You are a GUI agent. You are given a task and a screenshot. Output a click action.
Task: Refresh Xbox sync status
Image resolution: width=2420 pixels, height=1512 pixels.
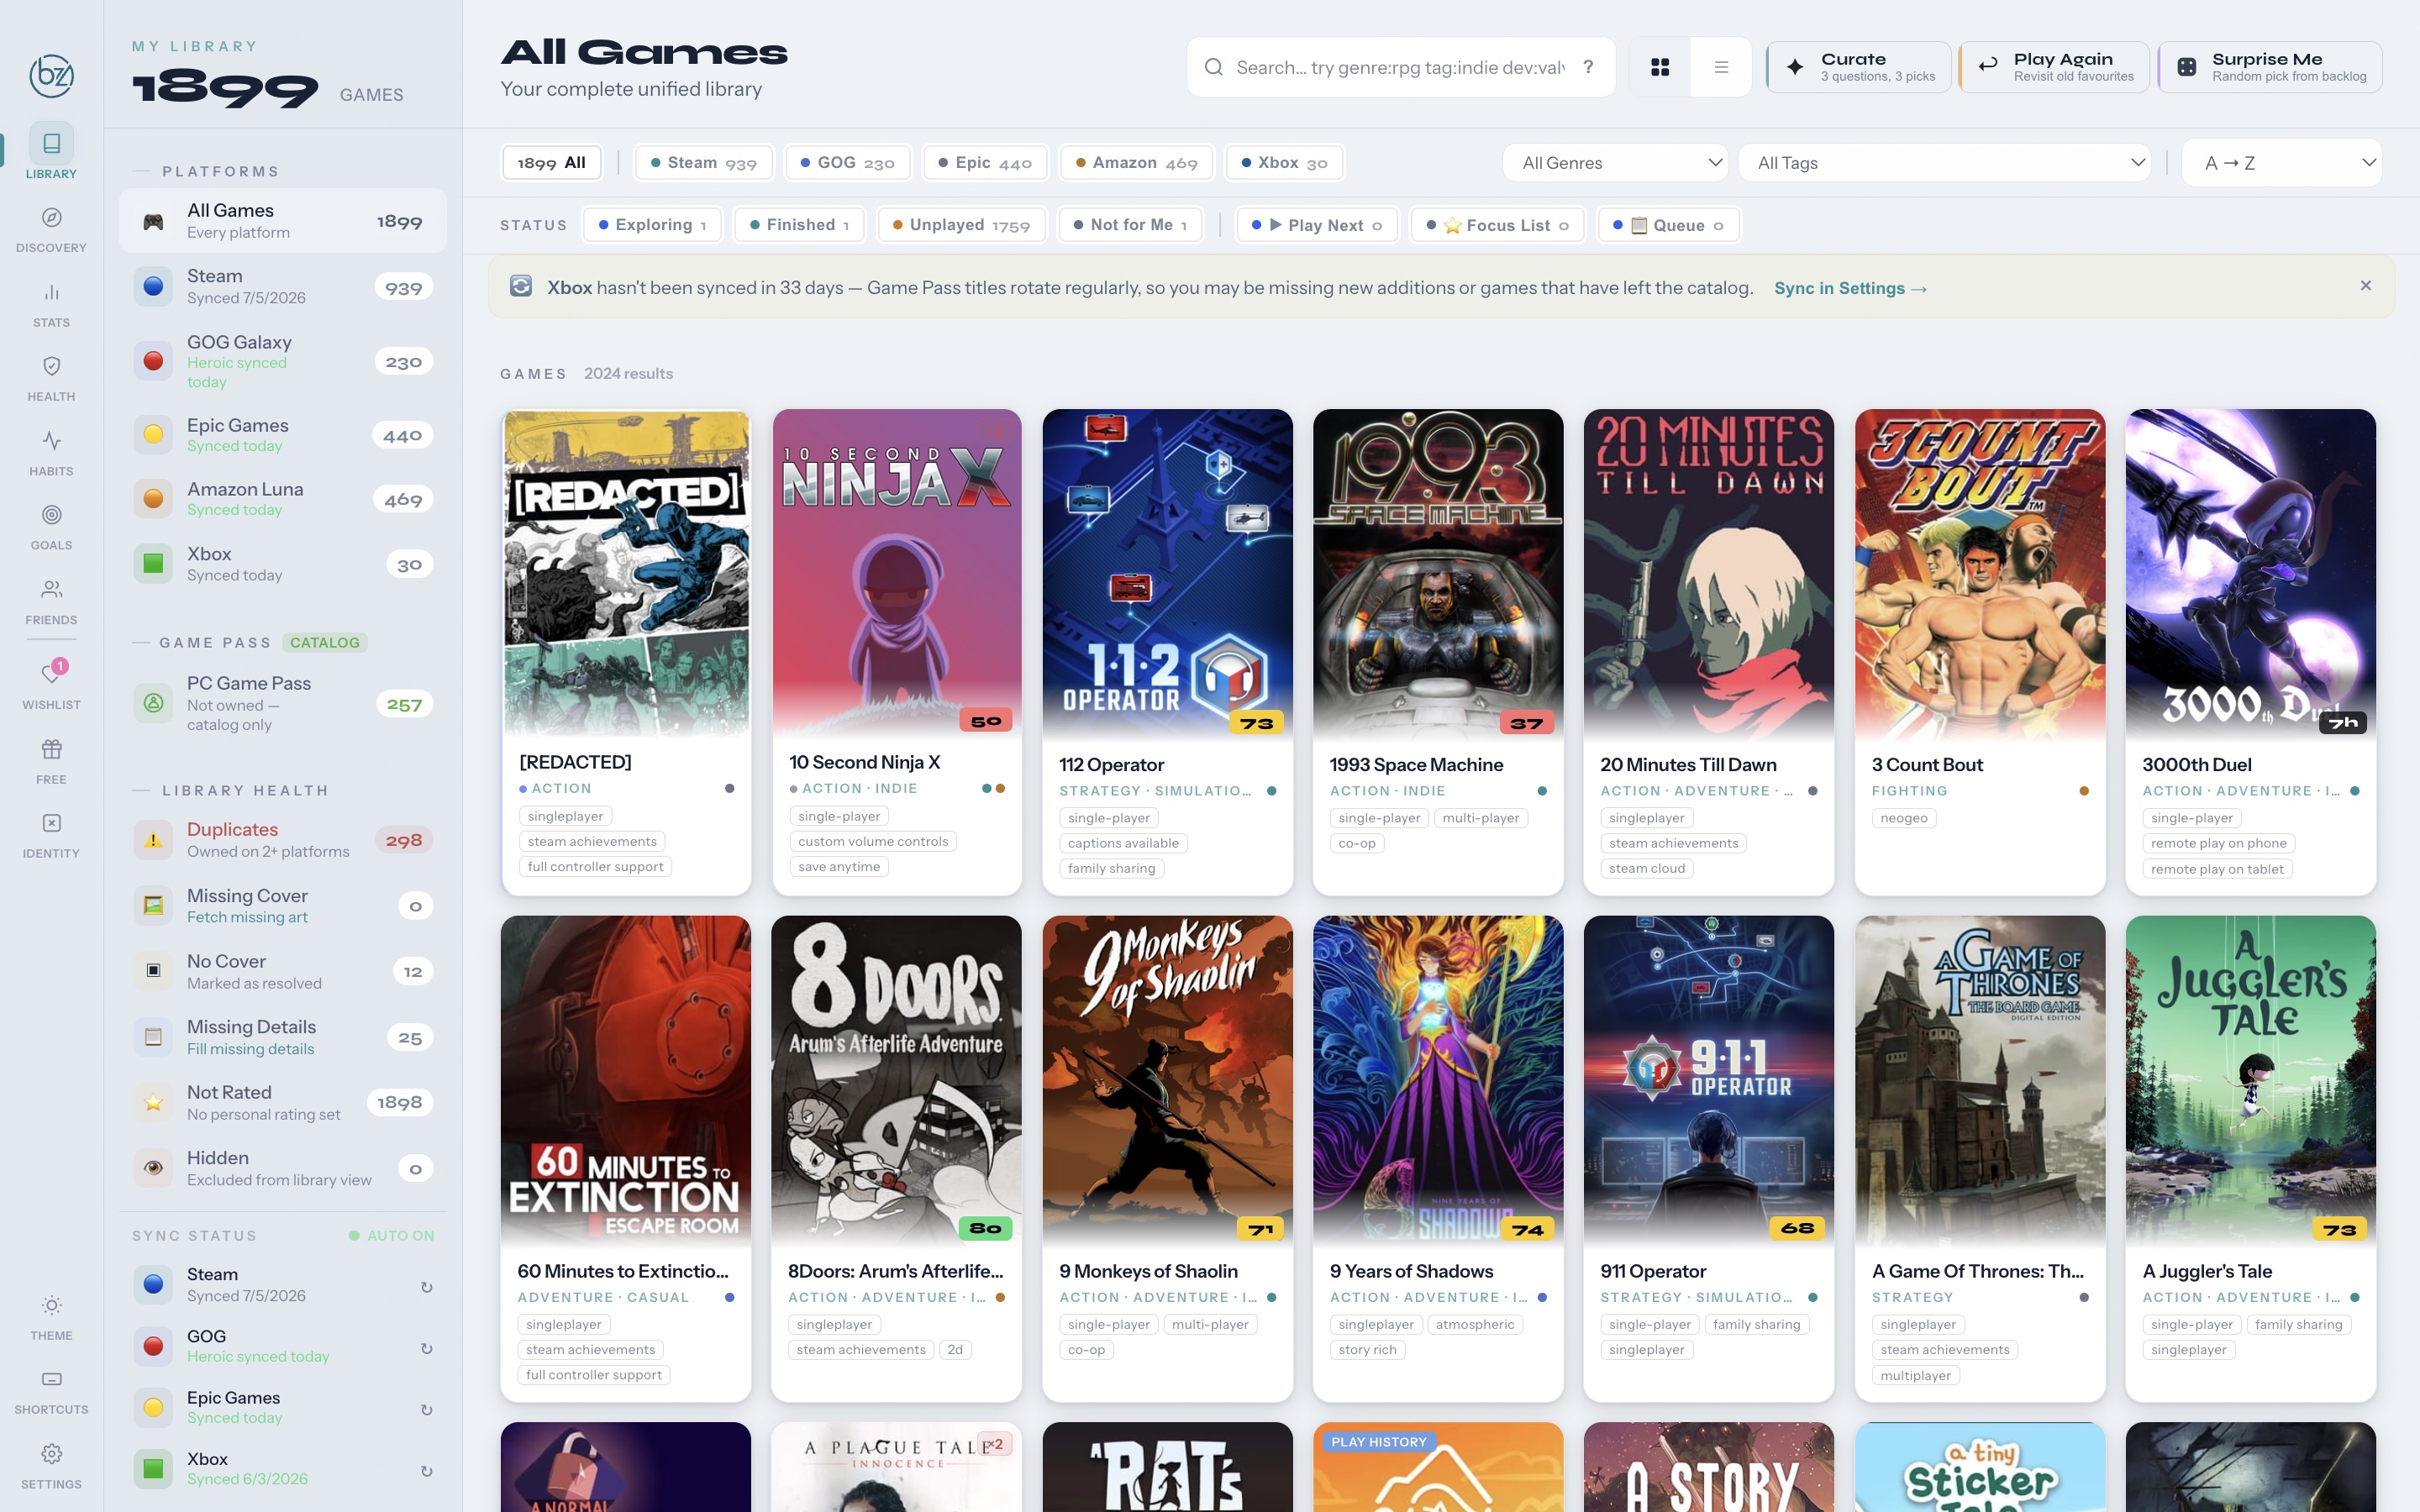coord(426,1471)
